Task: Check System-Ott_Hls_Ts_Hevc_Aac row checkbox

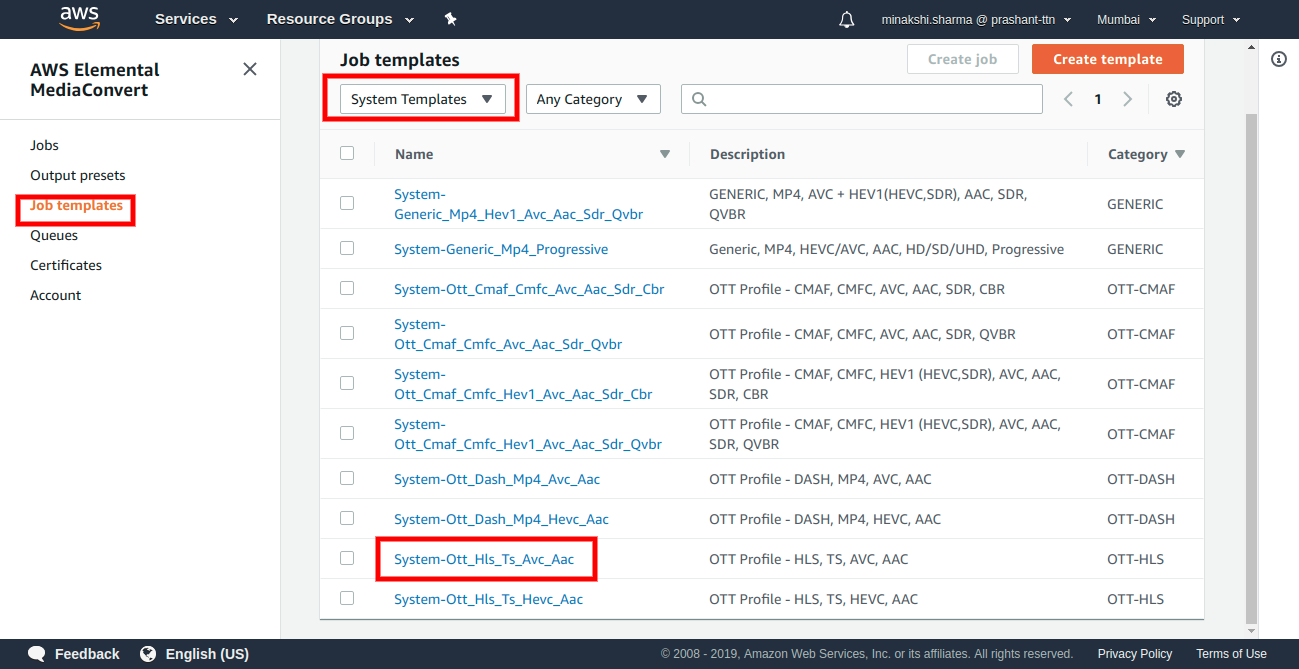Action: (x=347, y=598)
